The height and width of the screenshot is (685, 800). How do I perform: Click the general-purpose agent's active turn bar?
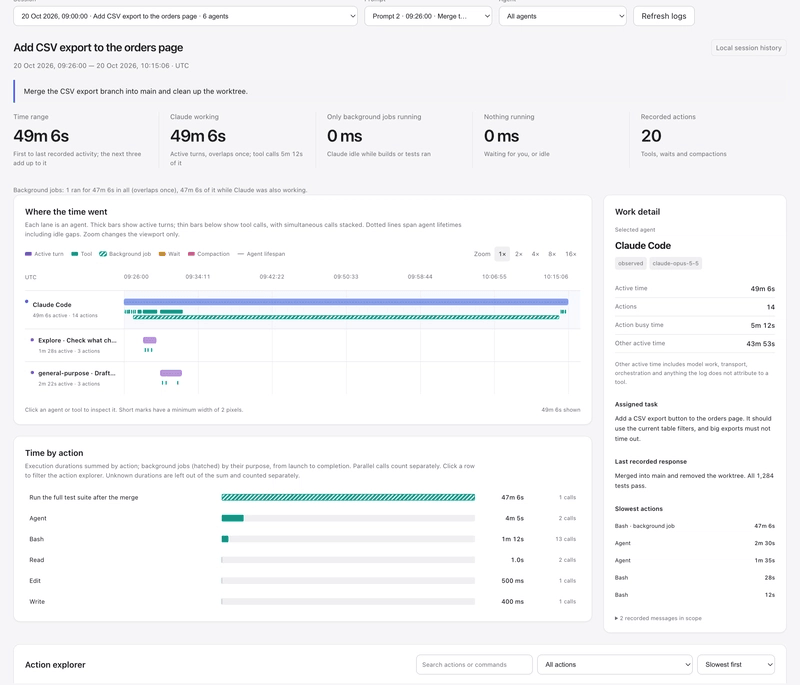pos(171,373)
